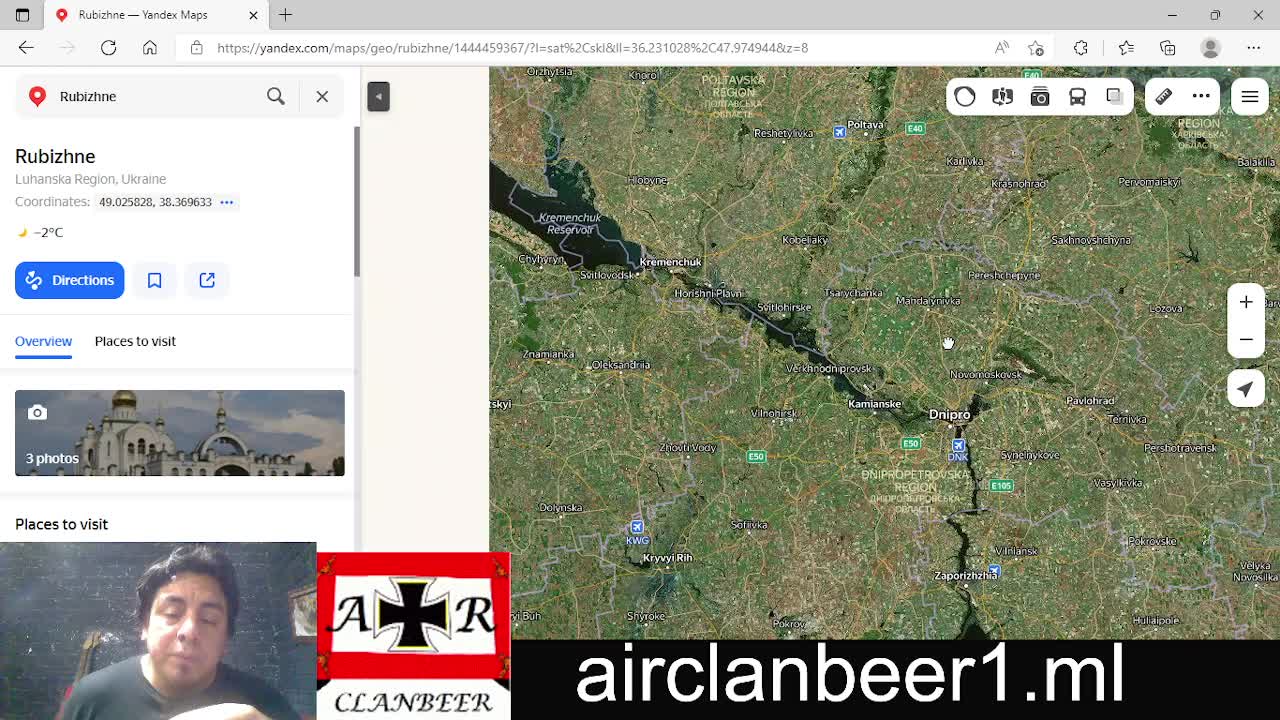Open the Yandex Maps hamburger menu
The width and height of the screenshot is (1280, 720).
pos(1250,97)
